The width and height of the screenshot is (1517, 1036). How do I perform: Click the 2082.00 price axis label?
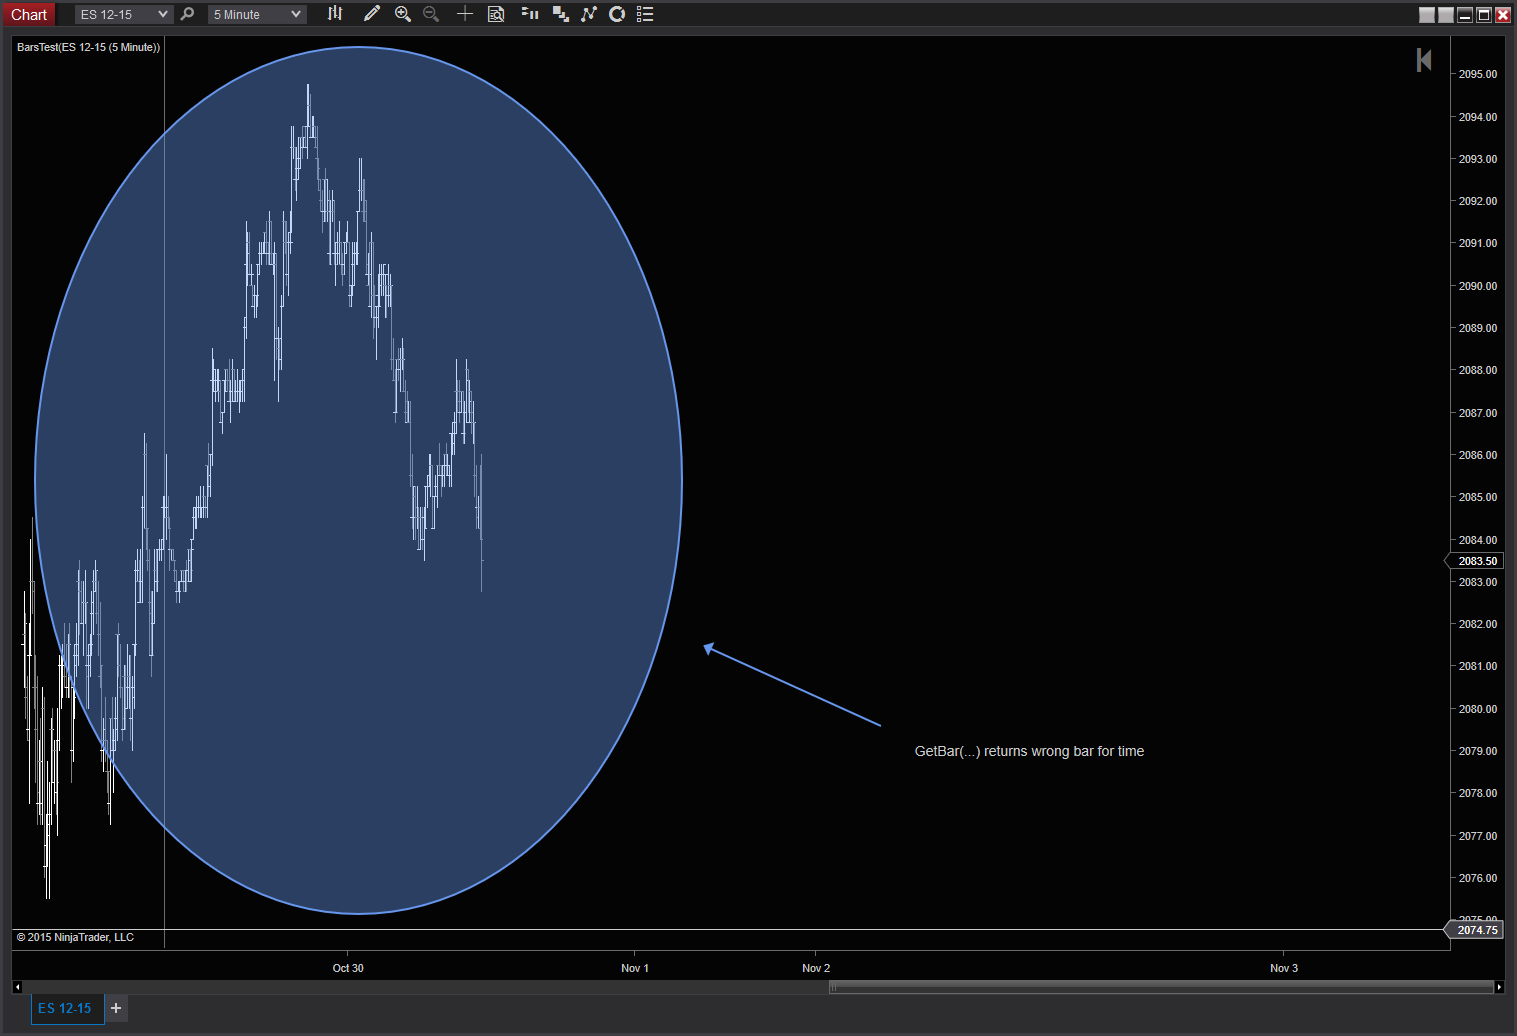1478,624
